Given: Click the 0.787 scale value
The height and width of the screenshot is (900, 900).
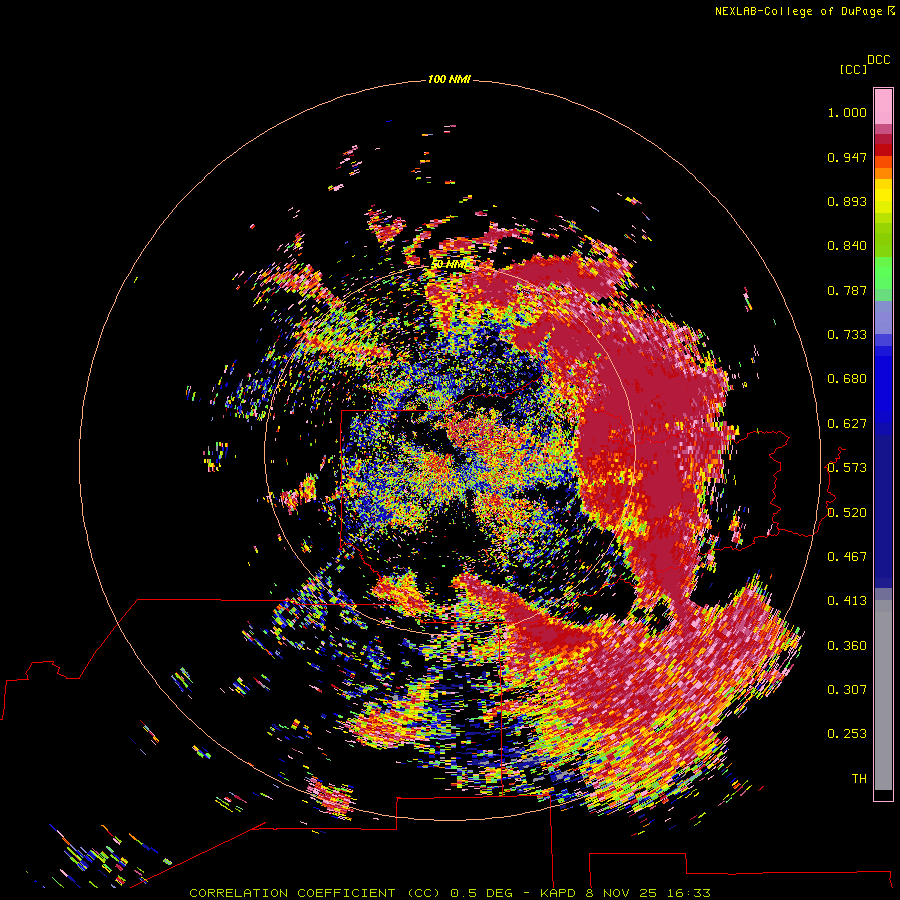Looking at the screenshot, I should [847, 290].
